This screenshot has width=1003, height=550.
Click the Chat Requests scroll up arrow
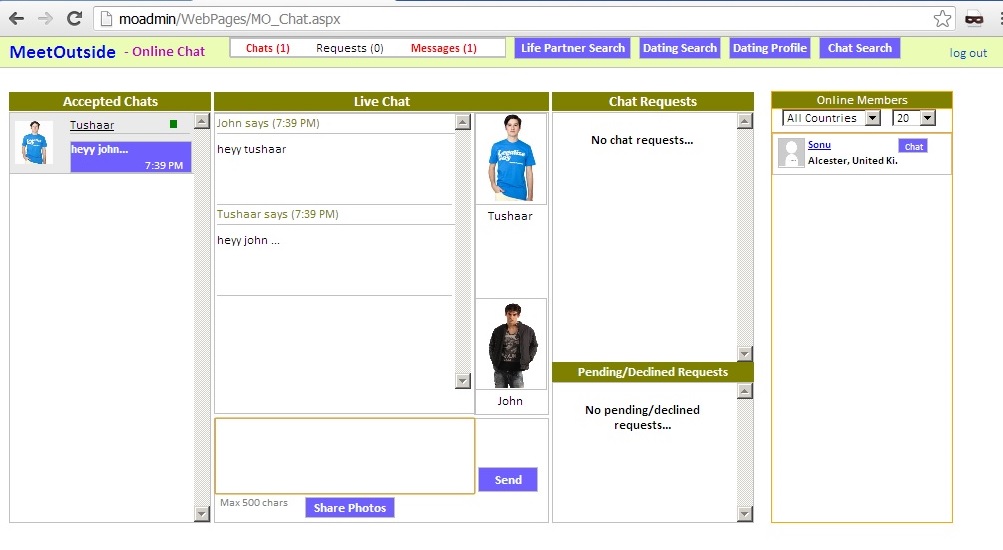click(x=745, y=121)
